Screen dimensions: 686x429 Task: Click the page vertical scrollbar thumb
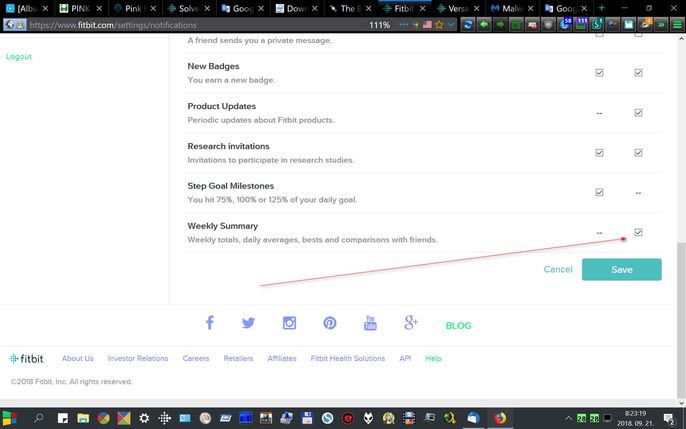(682, 318)
